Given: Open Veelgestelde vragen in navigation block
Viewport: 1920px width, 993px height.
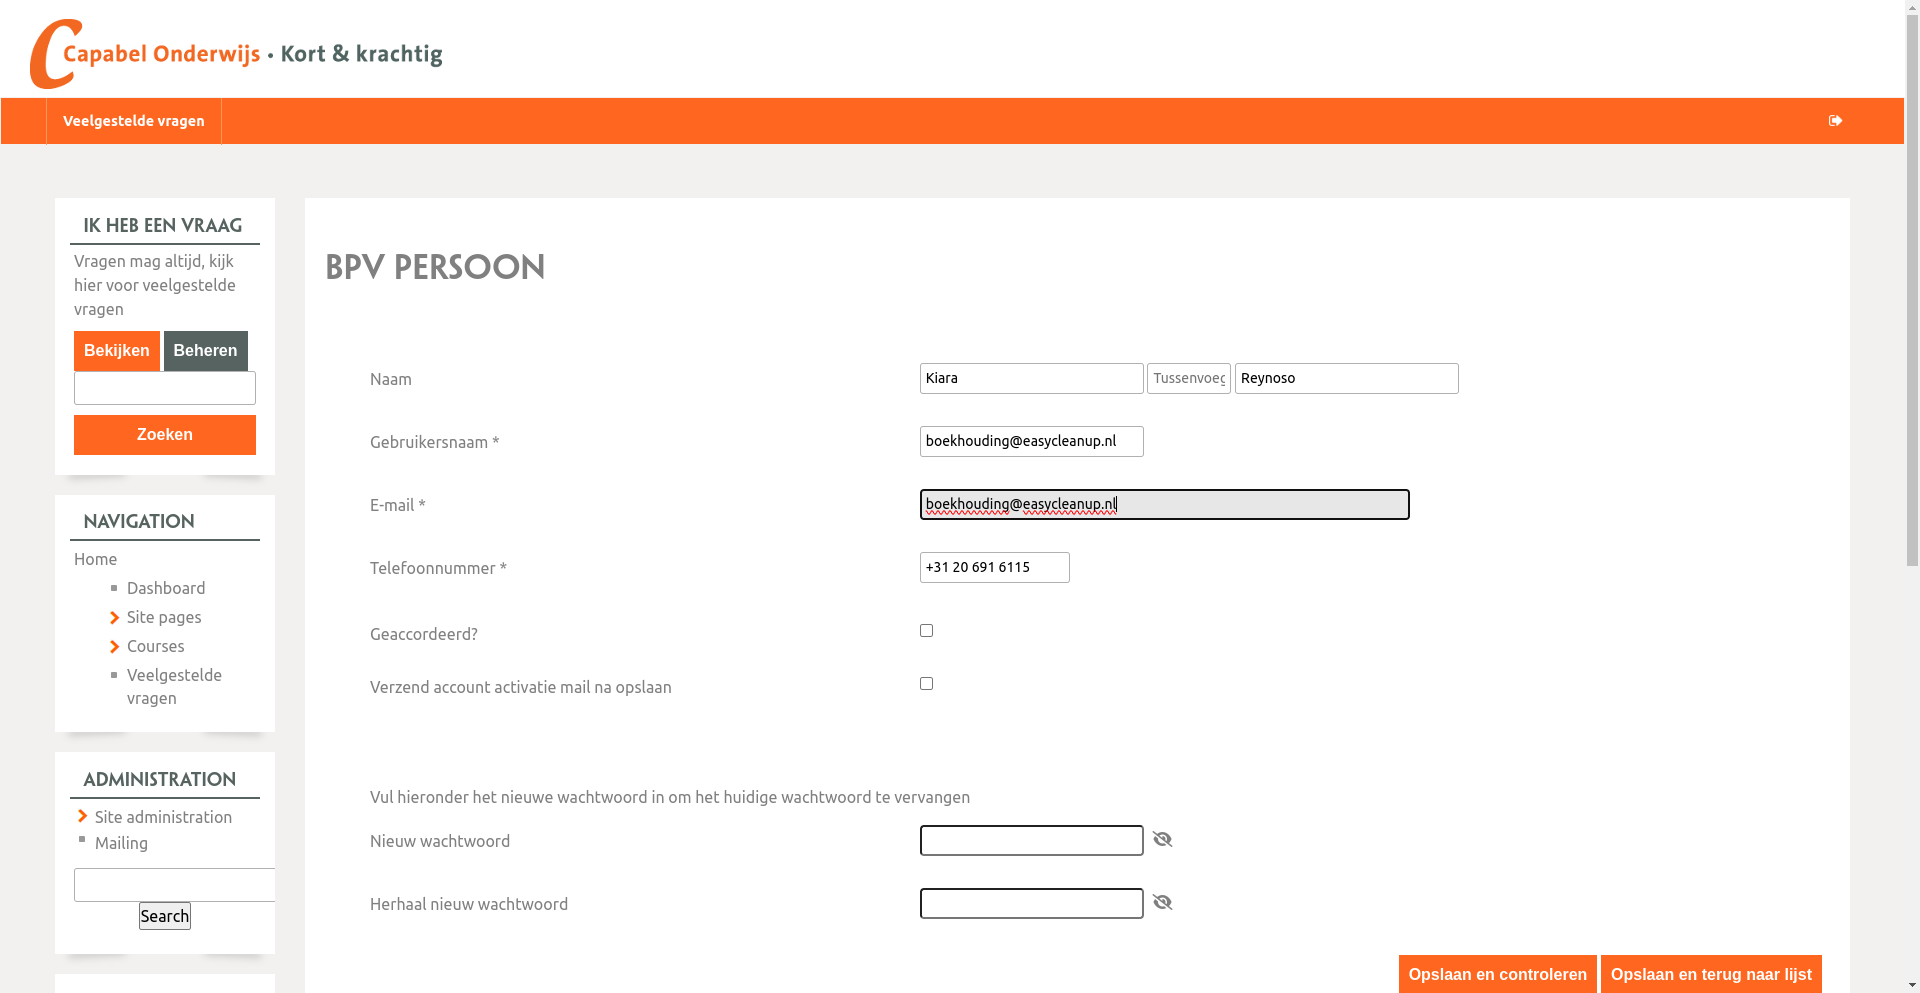Looking at the screenshot, I should click(174, 686).
